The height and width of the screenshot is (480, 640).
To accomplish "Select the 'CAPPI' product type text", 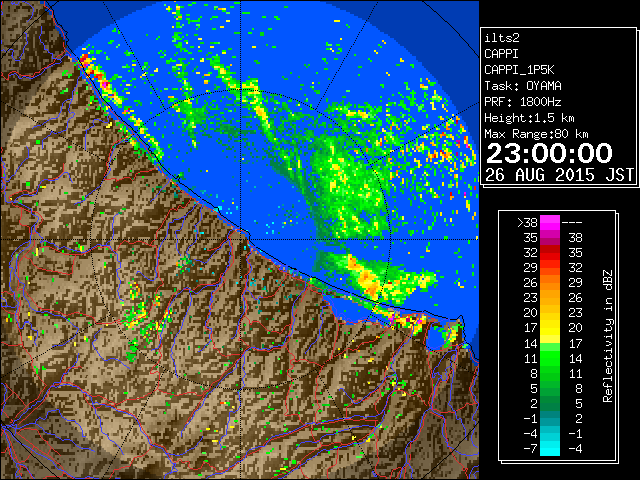I will (501, 54).
